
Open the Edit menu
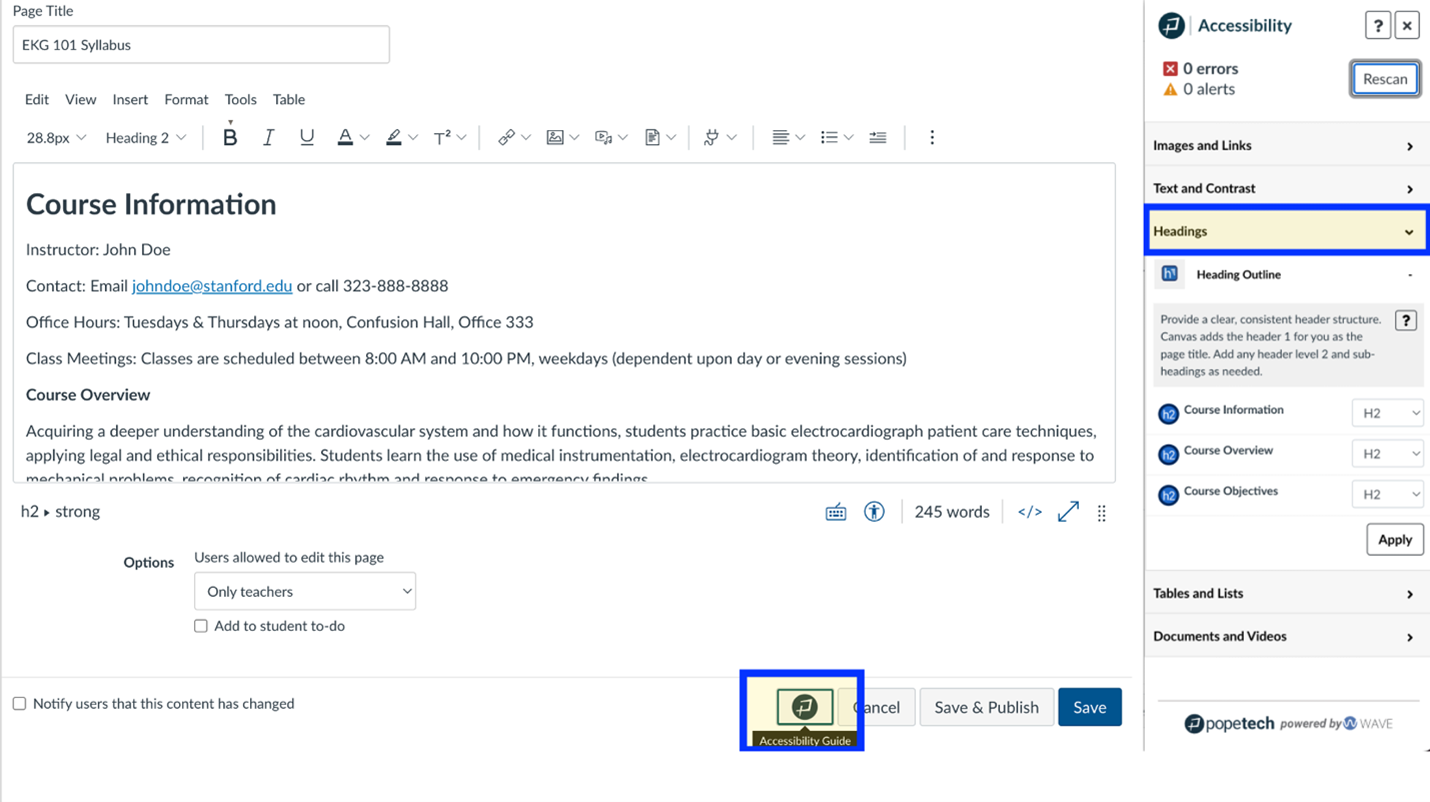point(37,100)
